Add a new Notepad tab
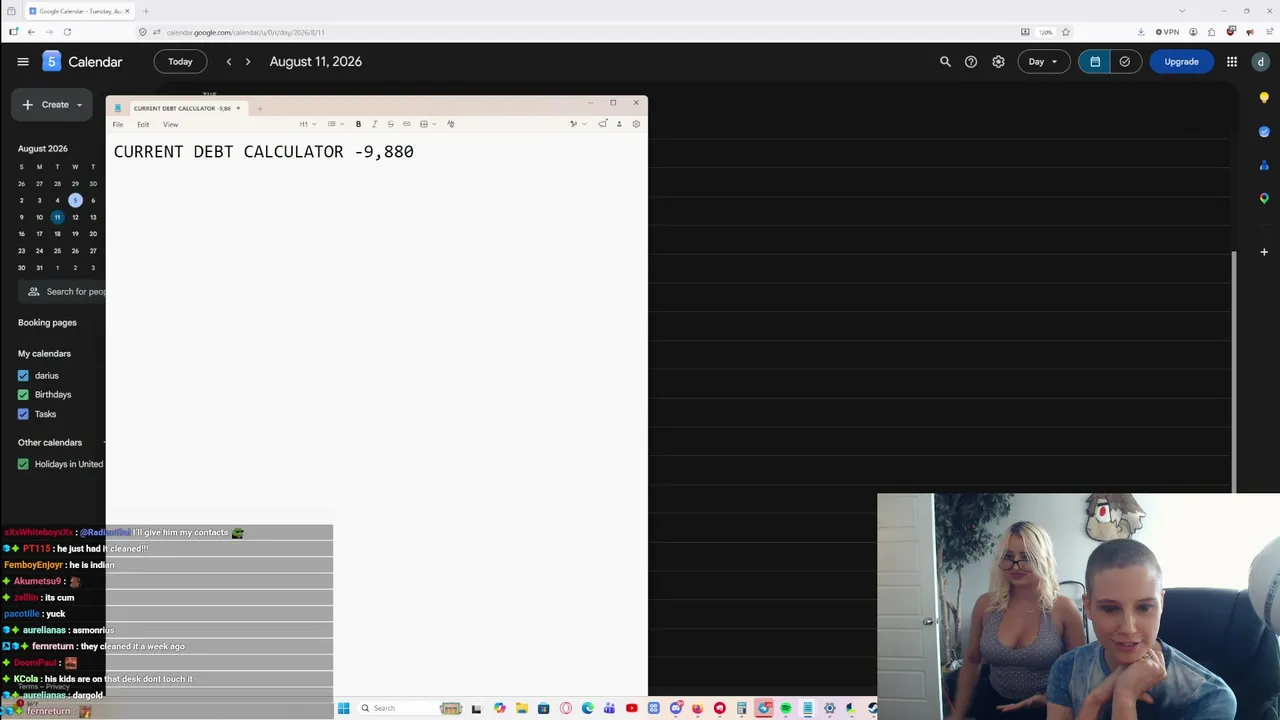The height and width of the screenshot is (720, 1280). point(259,108)
